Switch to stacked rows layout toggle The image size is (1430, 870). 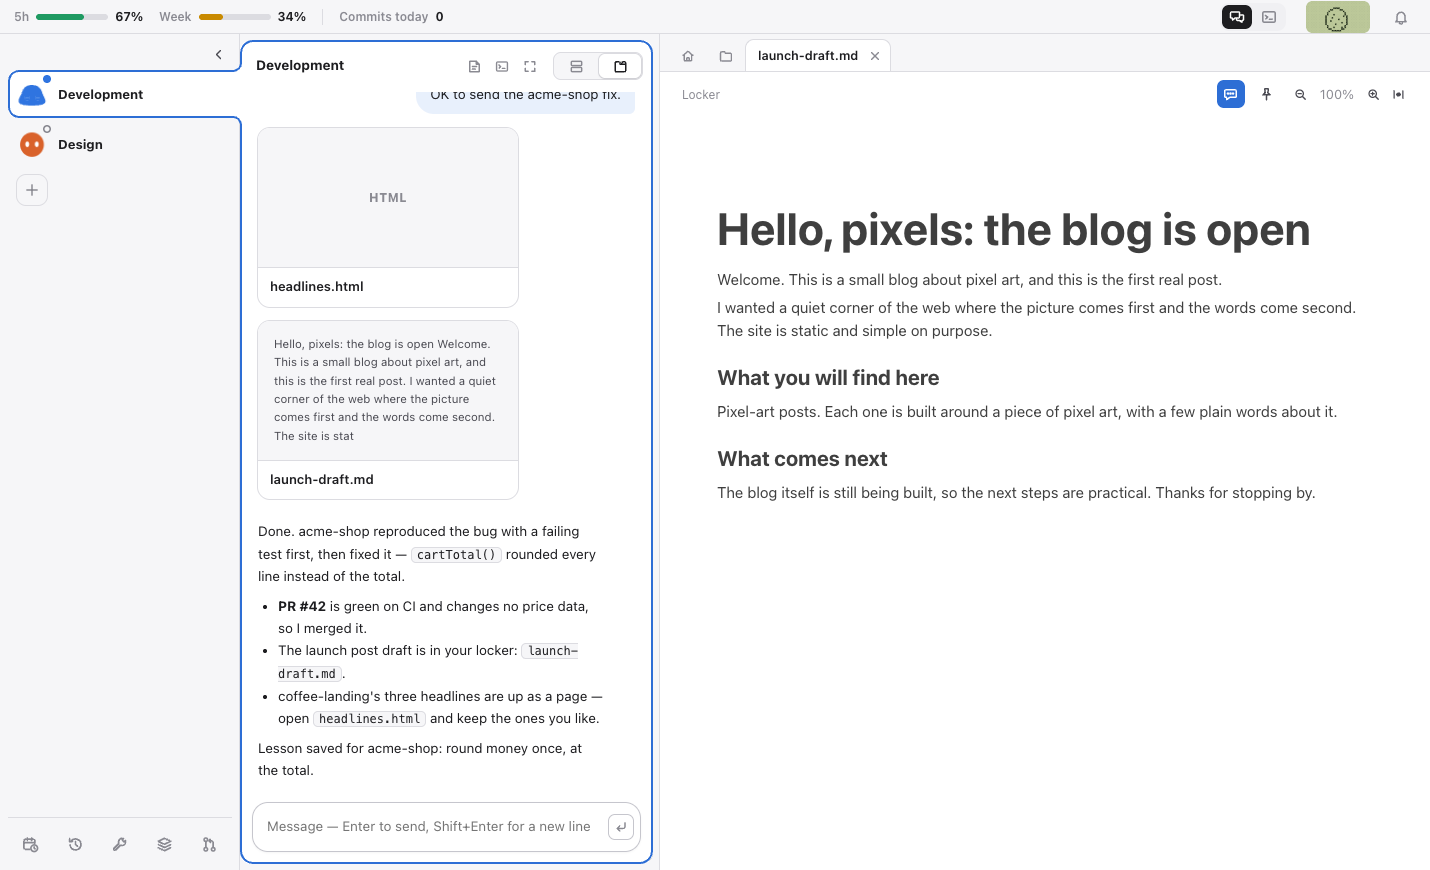coord(576,67)
